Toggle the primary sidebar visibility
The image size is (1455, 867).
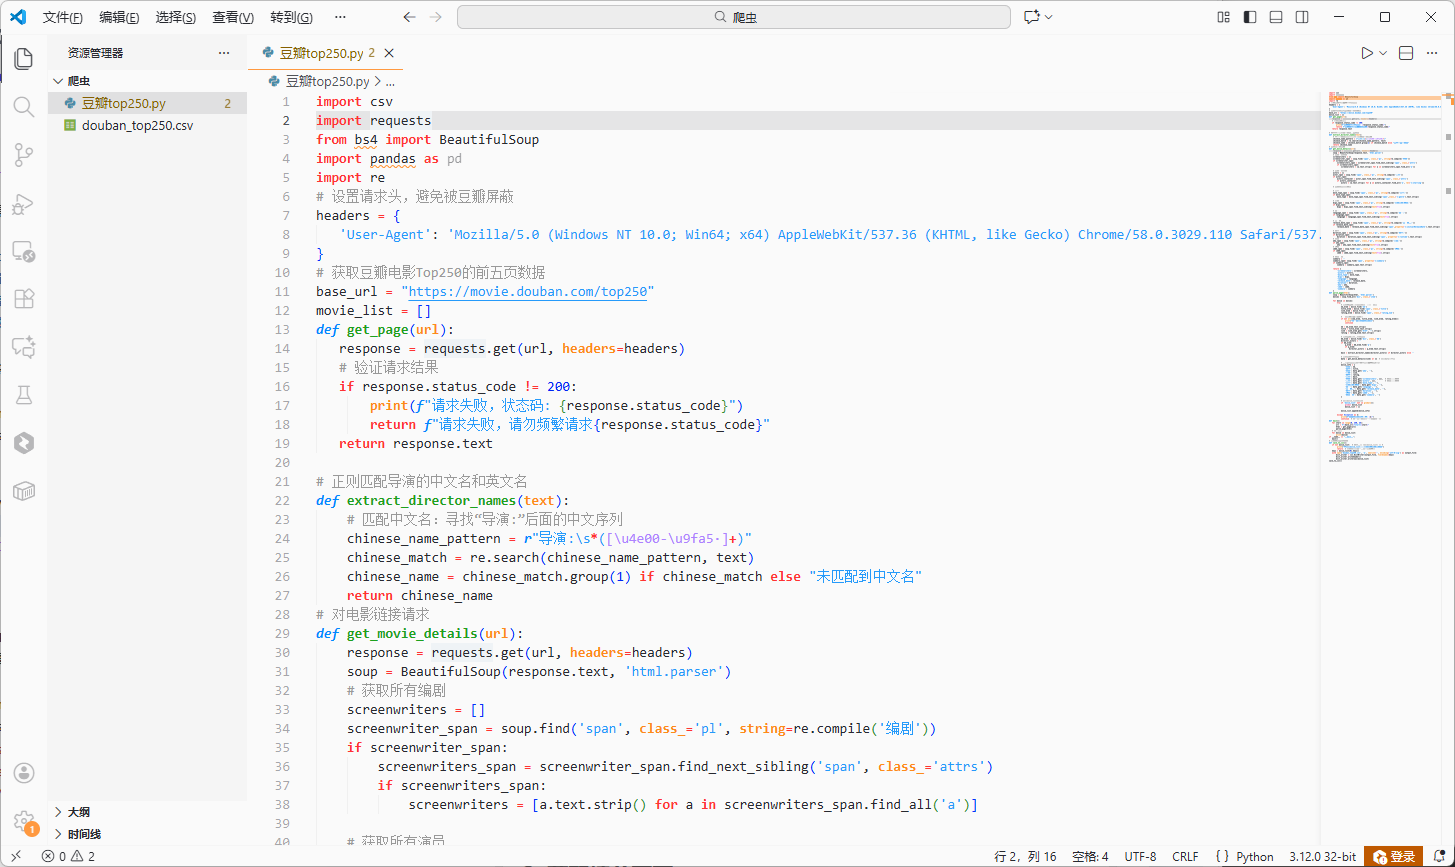click(1250, 17)
